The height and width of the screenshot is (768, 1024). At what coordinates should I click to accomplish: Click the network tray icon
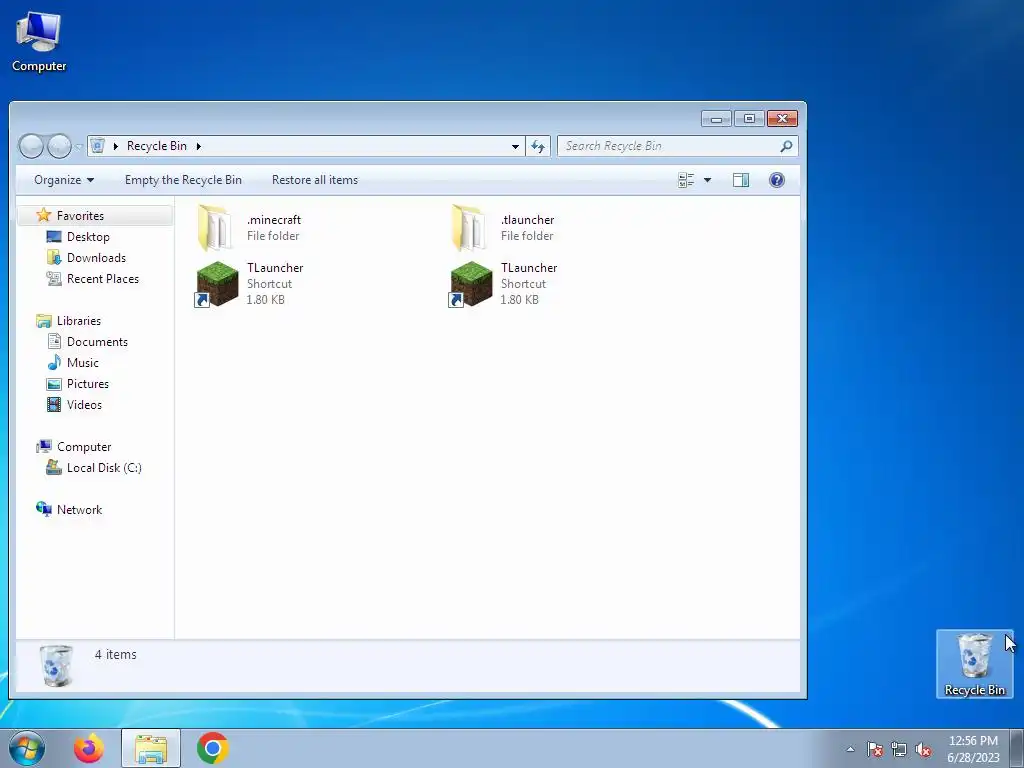tap(899, 749)
